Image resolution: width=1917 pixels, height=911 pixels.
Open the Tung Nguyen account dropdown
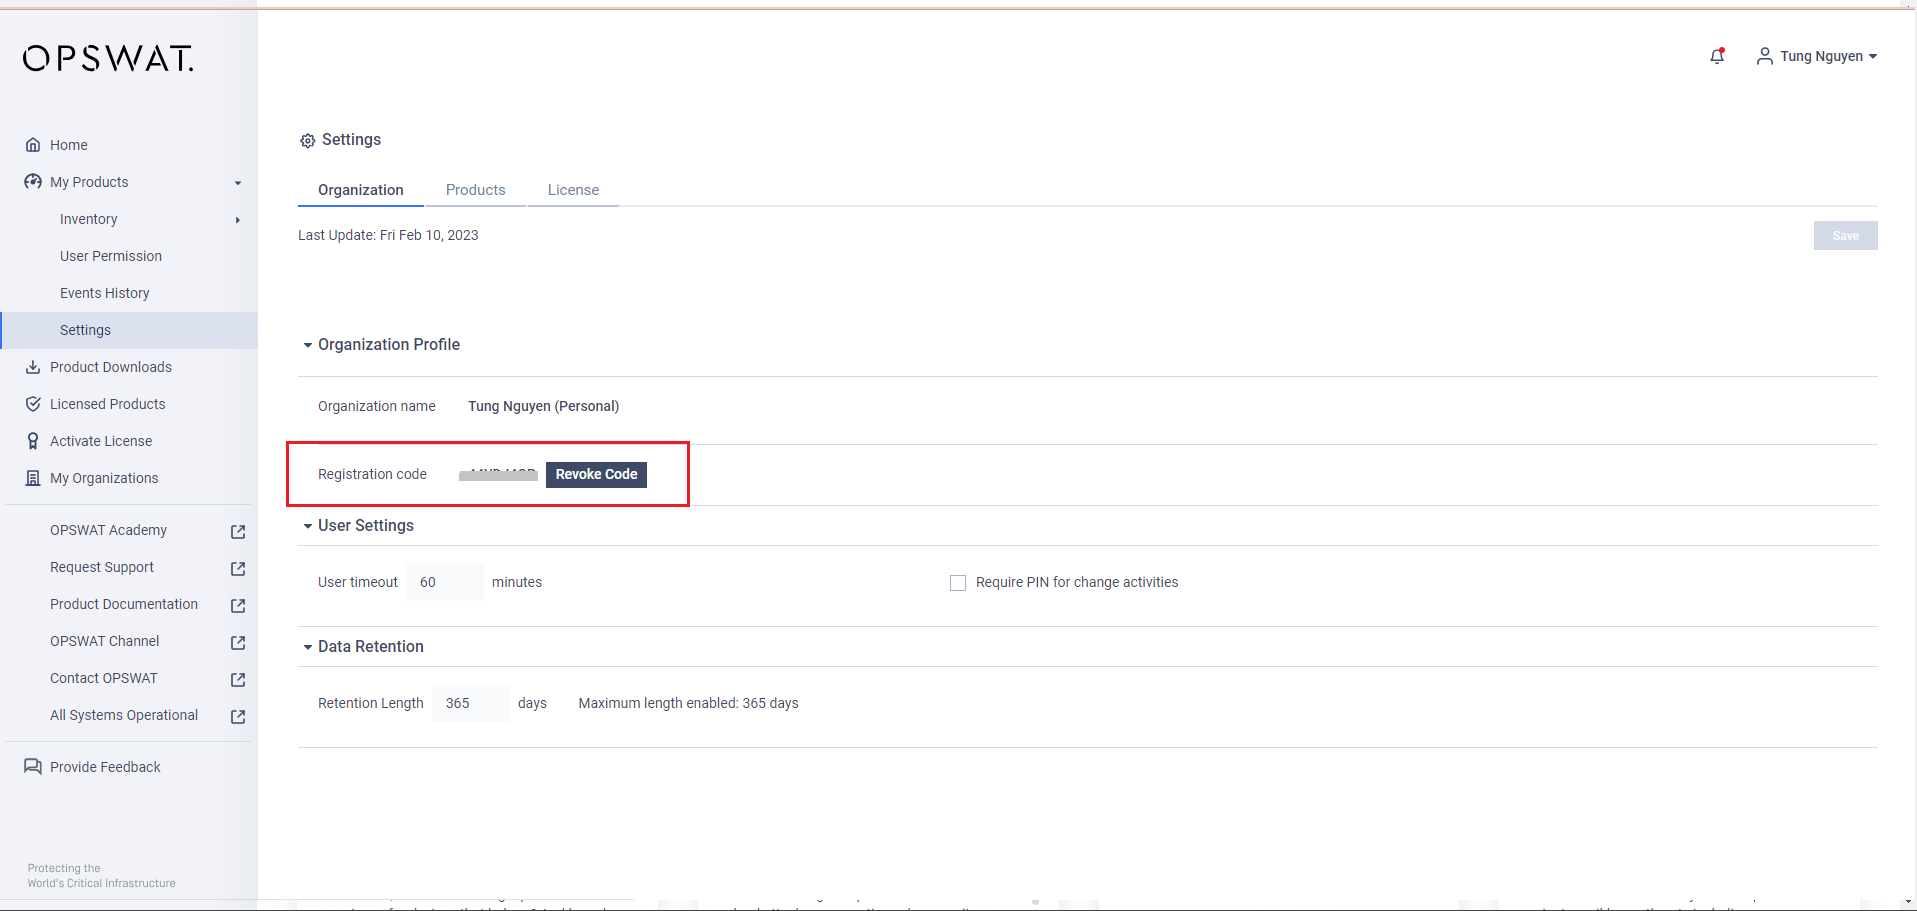(1817, 56)
